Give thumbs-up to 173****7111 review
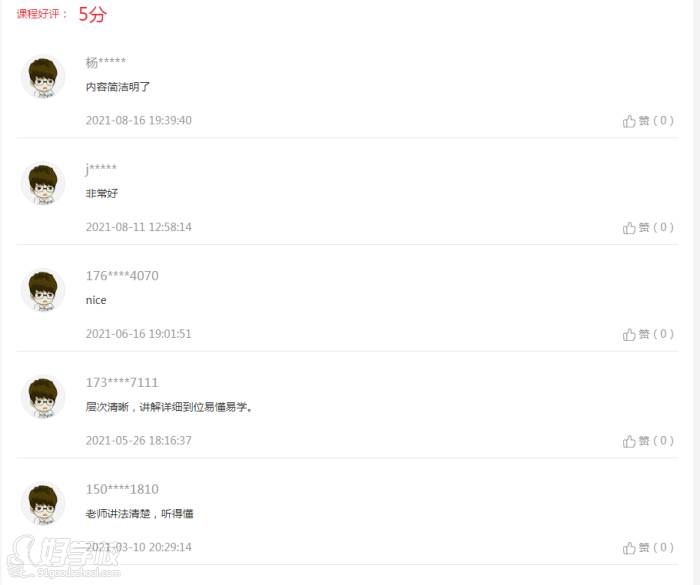This screenshot has width=700, height=585. tap(648, 441)
